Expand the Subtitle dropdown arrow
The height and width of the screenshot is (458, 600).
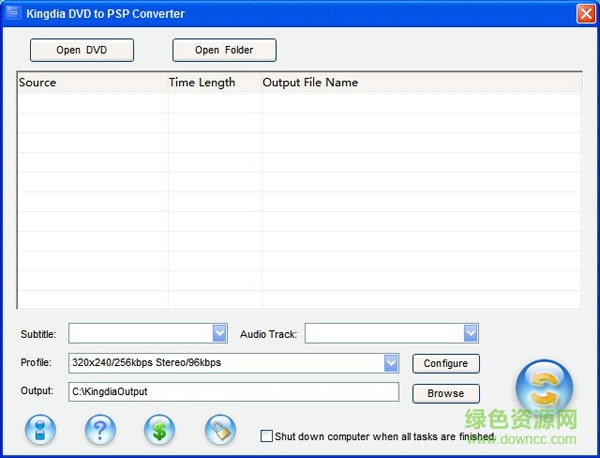tap(220, 333)
